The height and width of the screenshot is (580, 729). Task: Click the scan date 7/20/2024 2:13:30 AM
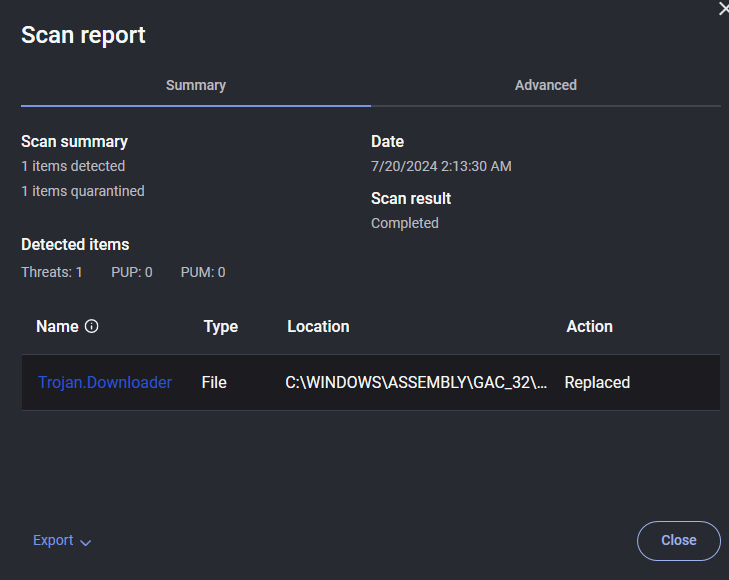[x=441, y=166]
